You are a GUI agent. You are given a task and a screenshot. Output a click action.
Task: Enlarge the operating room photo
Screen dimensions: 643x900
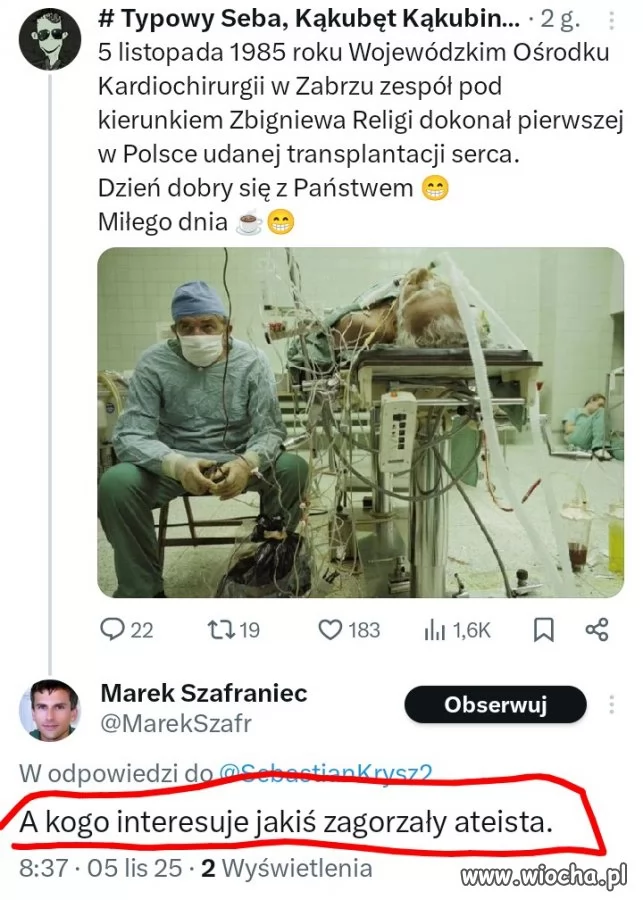pyautogui.click(x=360, y=422)
